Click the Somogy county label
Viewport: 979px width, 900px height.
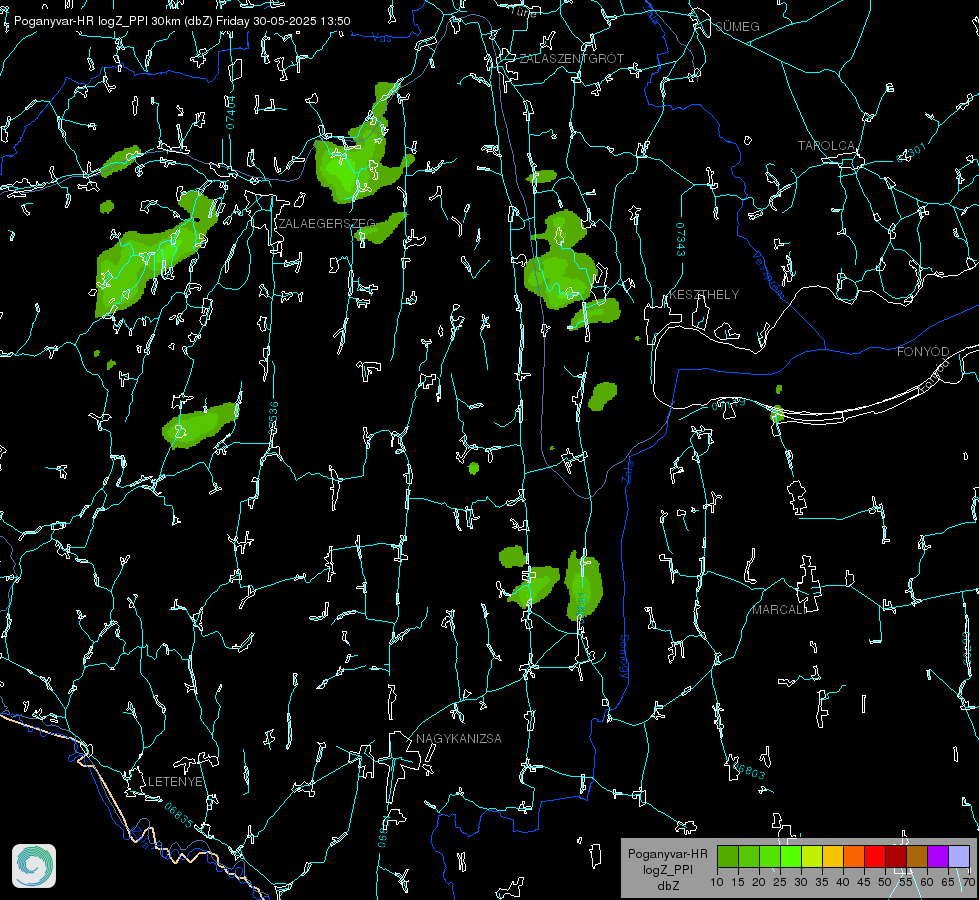tap(624, 657)
